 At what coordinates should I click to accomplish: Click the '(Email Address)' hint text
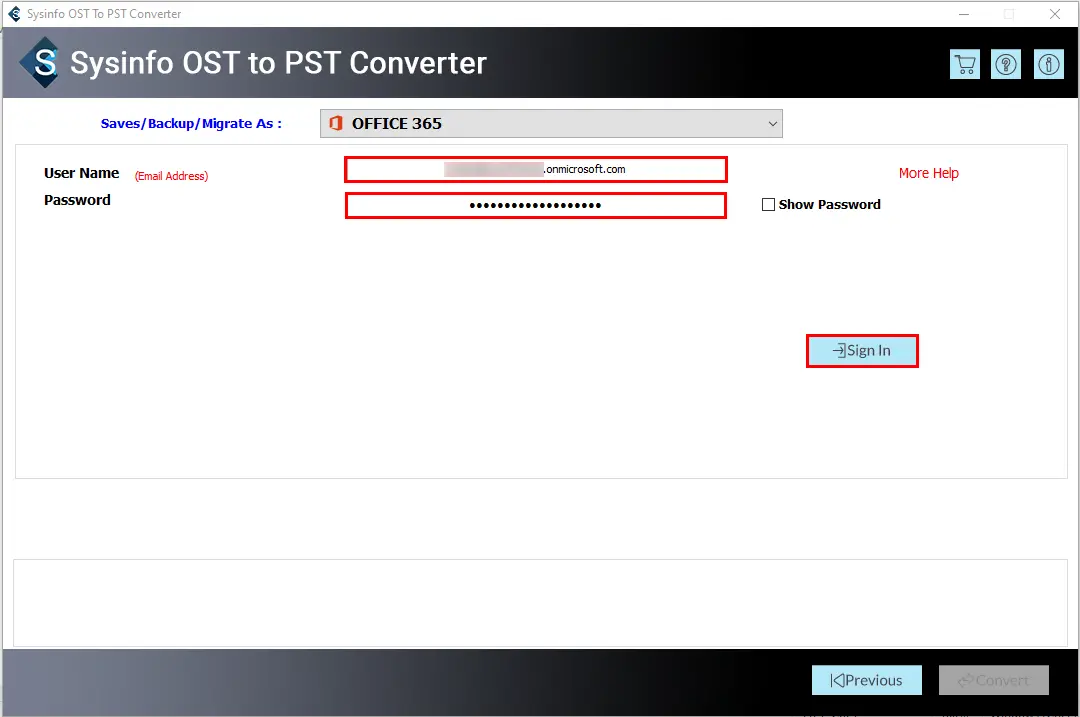coord(172,176)
